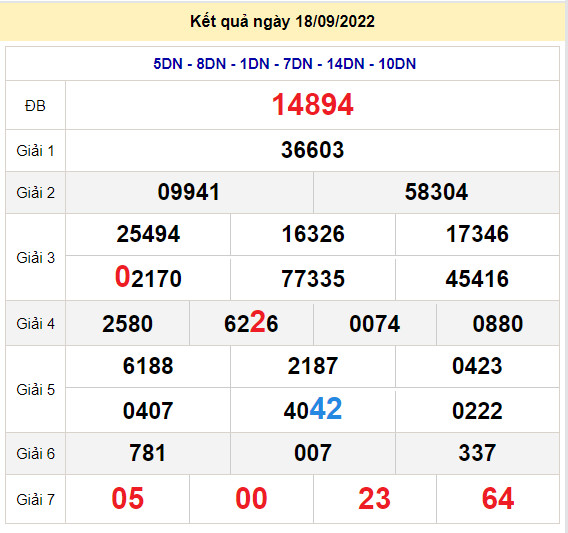Click the special prize number 14894
This screenshot has width=568, height=533.
312,105
